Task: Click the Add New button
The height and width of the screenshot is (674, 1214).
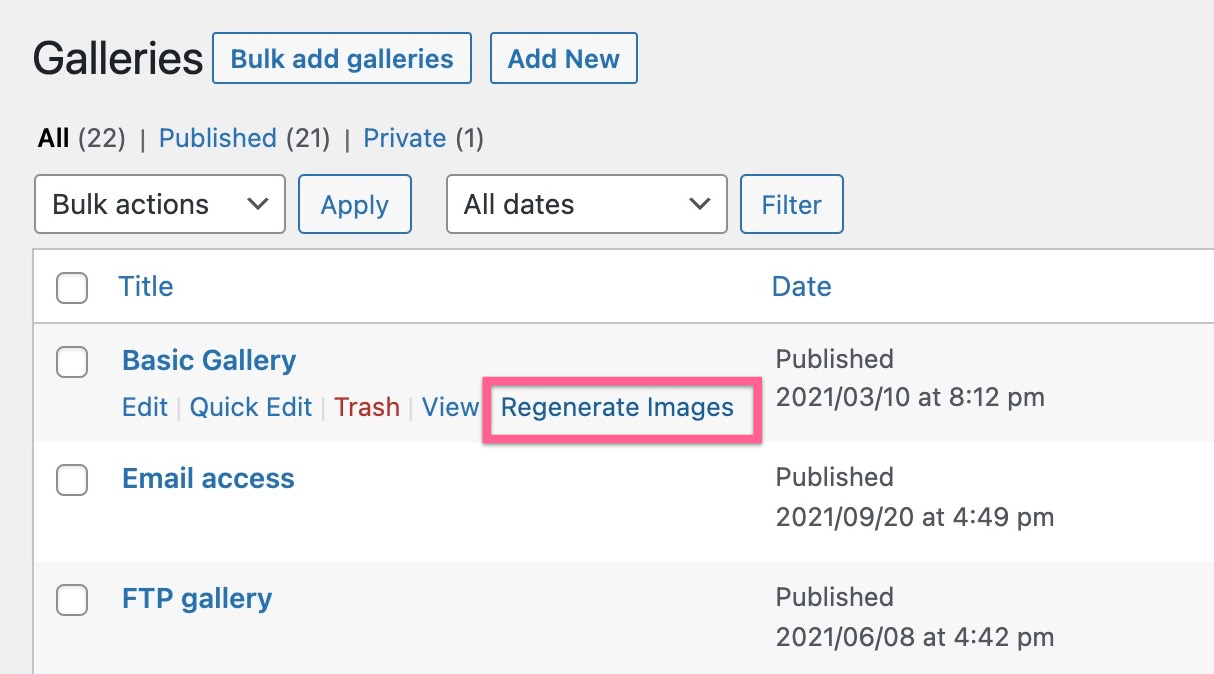Action: pos(563,58)
